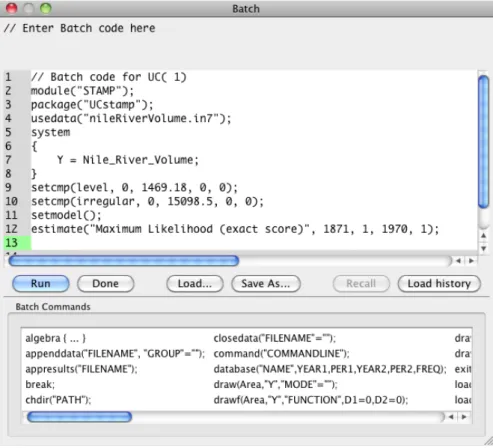
Task: Click the Batch Commands list scroll-right arrow
Action: coord(464,417)
